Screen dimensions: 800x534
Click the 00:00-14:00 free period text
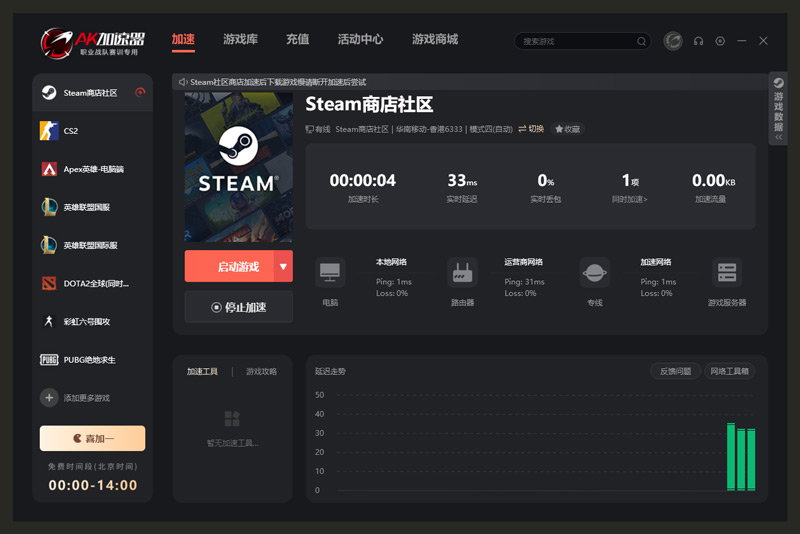(93, 485)
